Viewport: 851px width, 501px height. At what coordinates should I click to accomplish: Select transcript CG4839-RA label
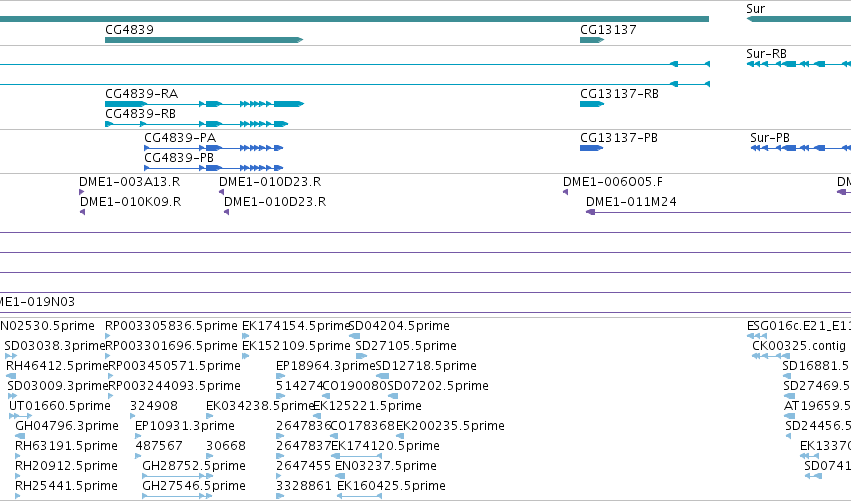point(142,94)
